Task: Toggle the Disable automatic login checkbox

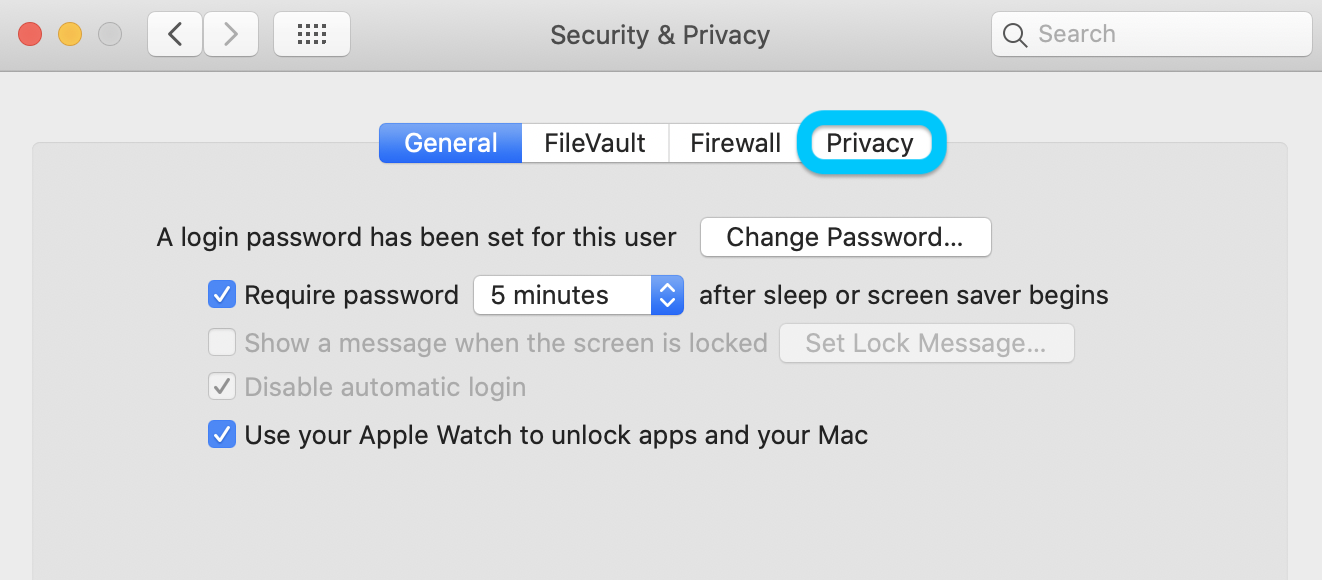Action: [x=221, y=387]
